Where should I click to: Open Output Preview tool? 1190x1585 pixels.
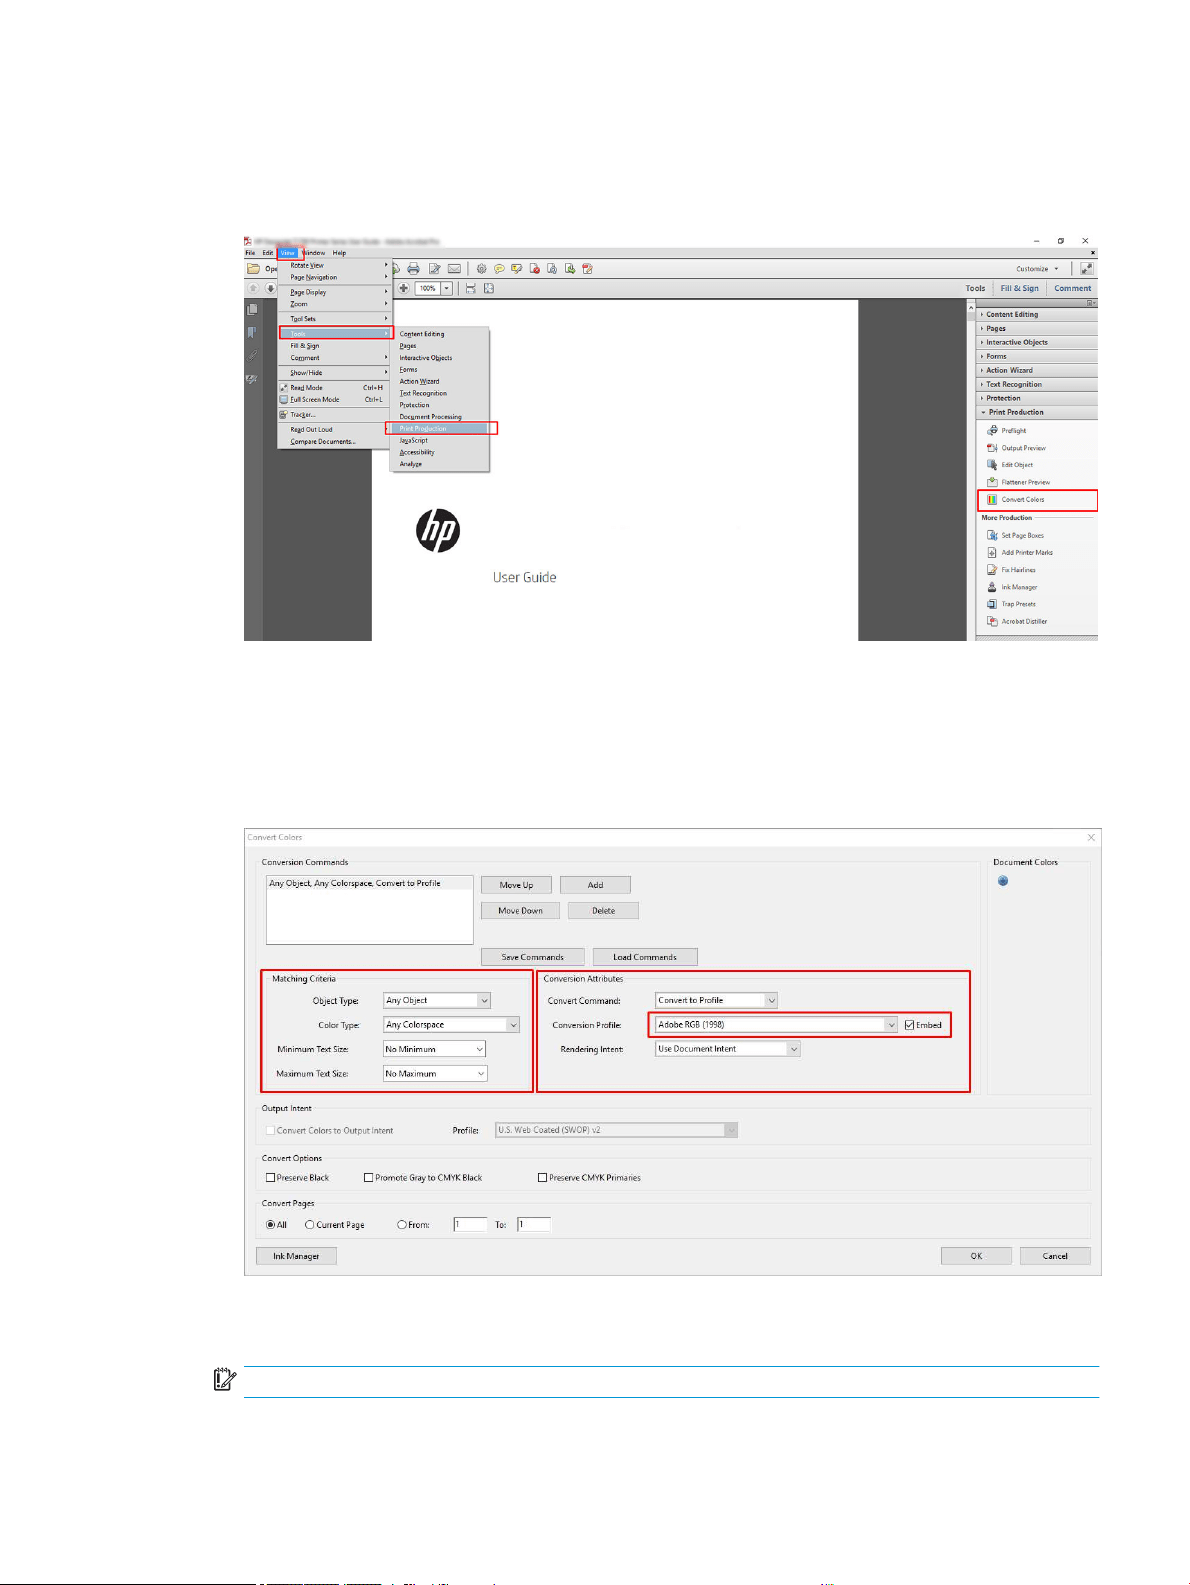pyautogui.click(x=1017, y=448)
